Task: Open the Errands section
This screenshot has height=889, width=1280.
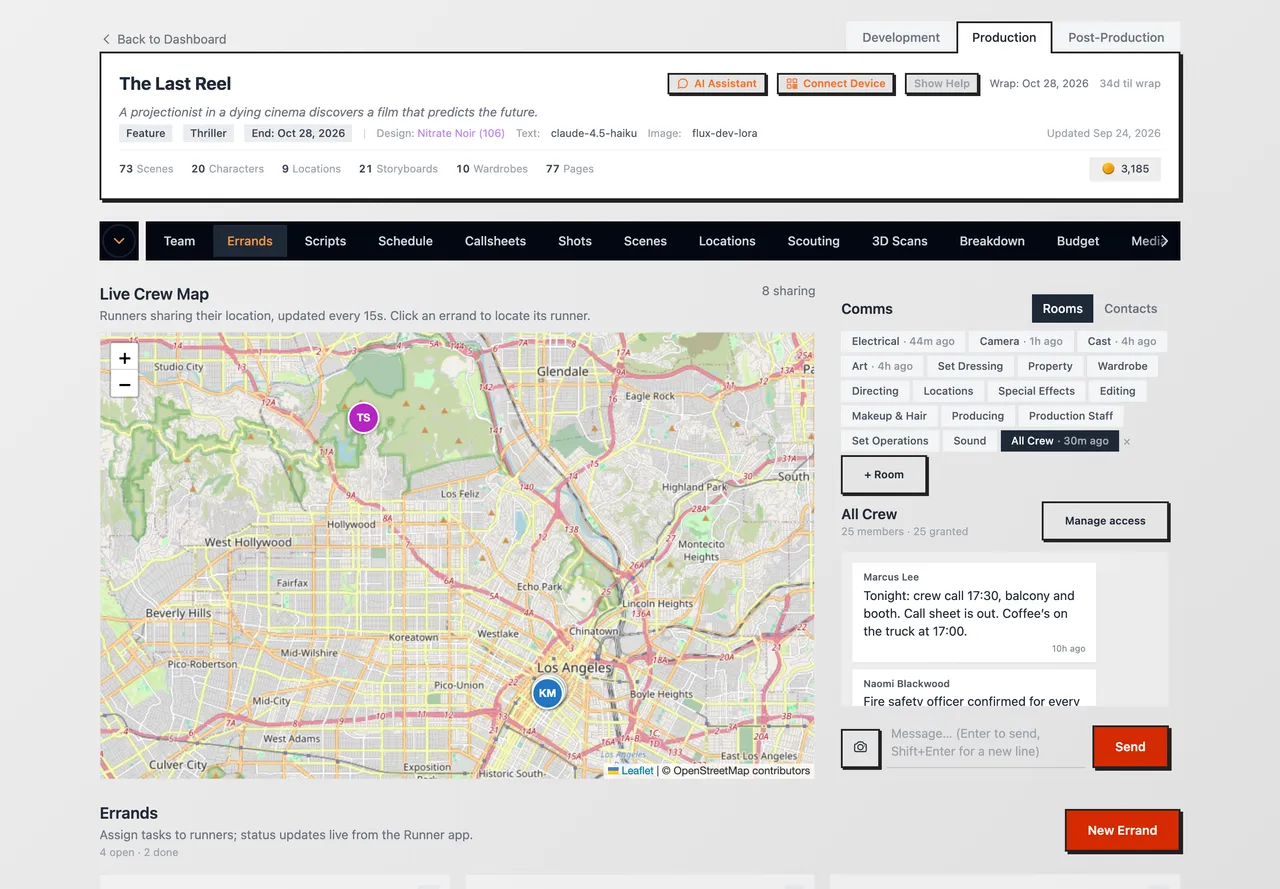Action: click(x=250, y=241)
